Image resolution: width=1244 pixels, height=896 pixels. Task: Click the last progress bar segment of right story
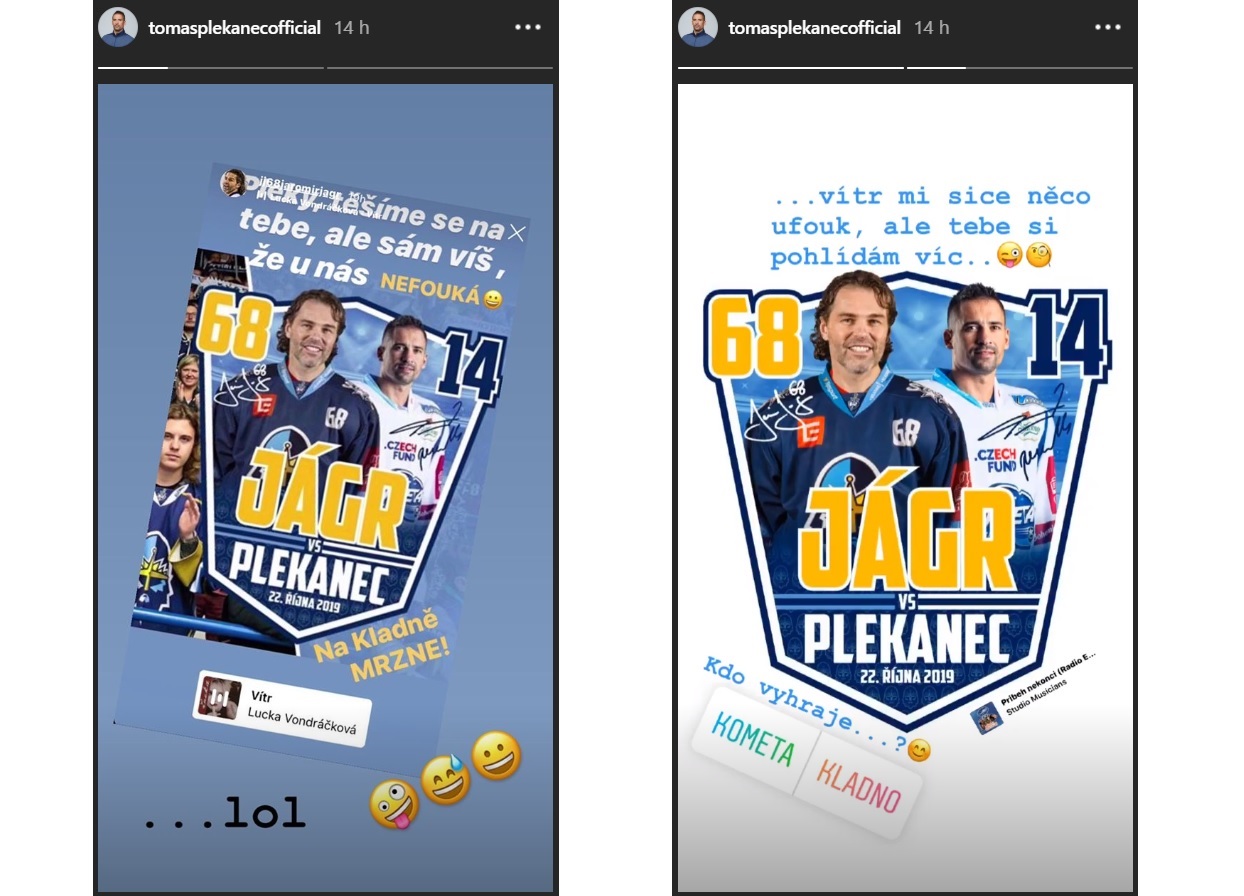1049,68
